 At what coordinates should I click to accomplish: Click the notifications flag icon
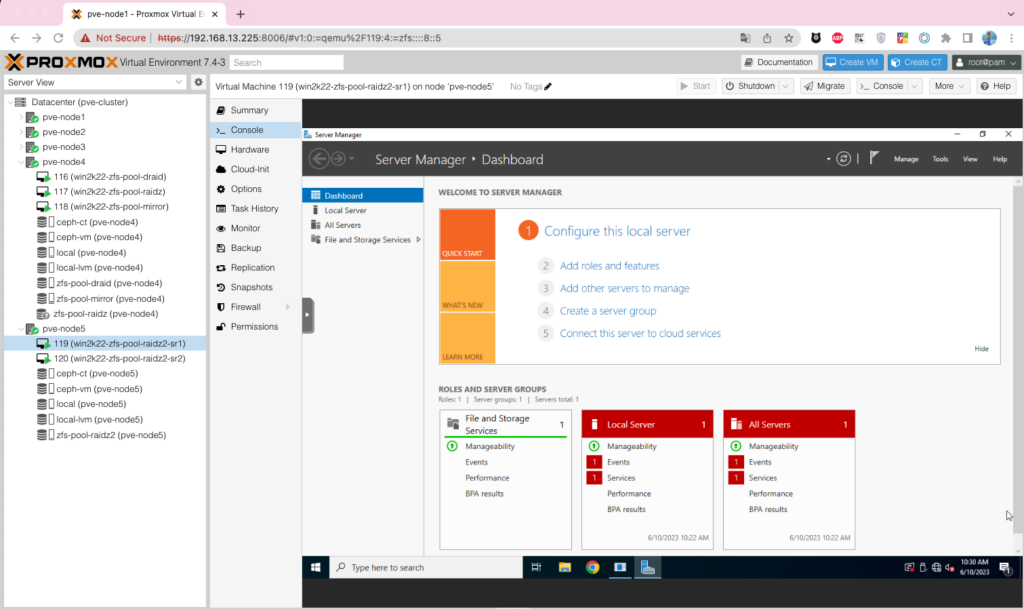point(874,158)
